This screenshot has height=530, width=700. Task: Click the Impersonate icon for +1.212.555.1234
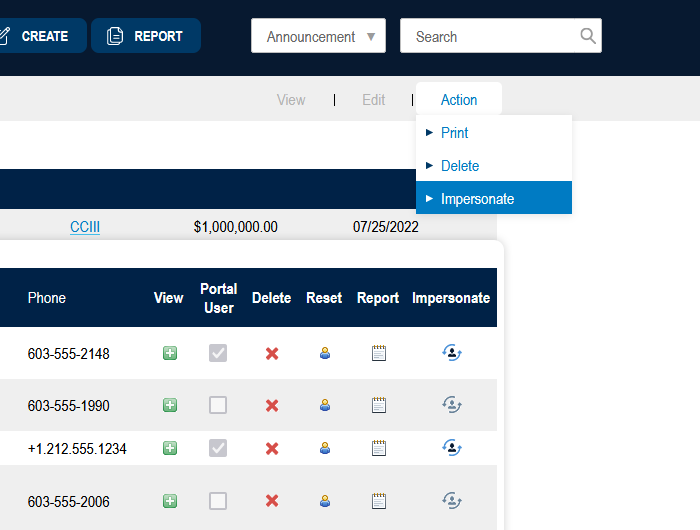click(452, 448)
